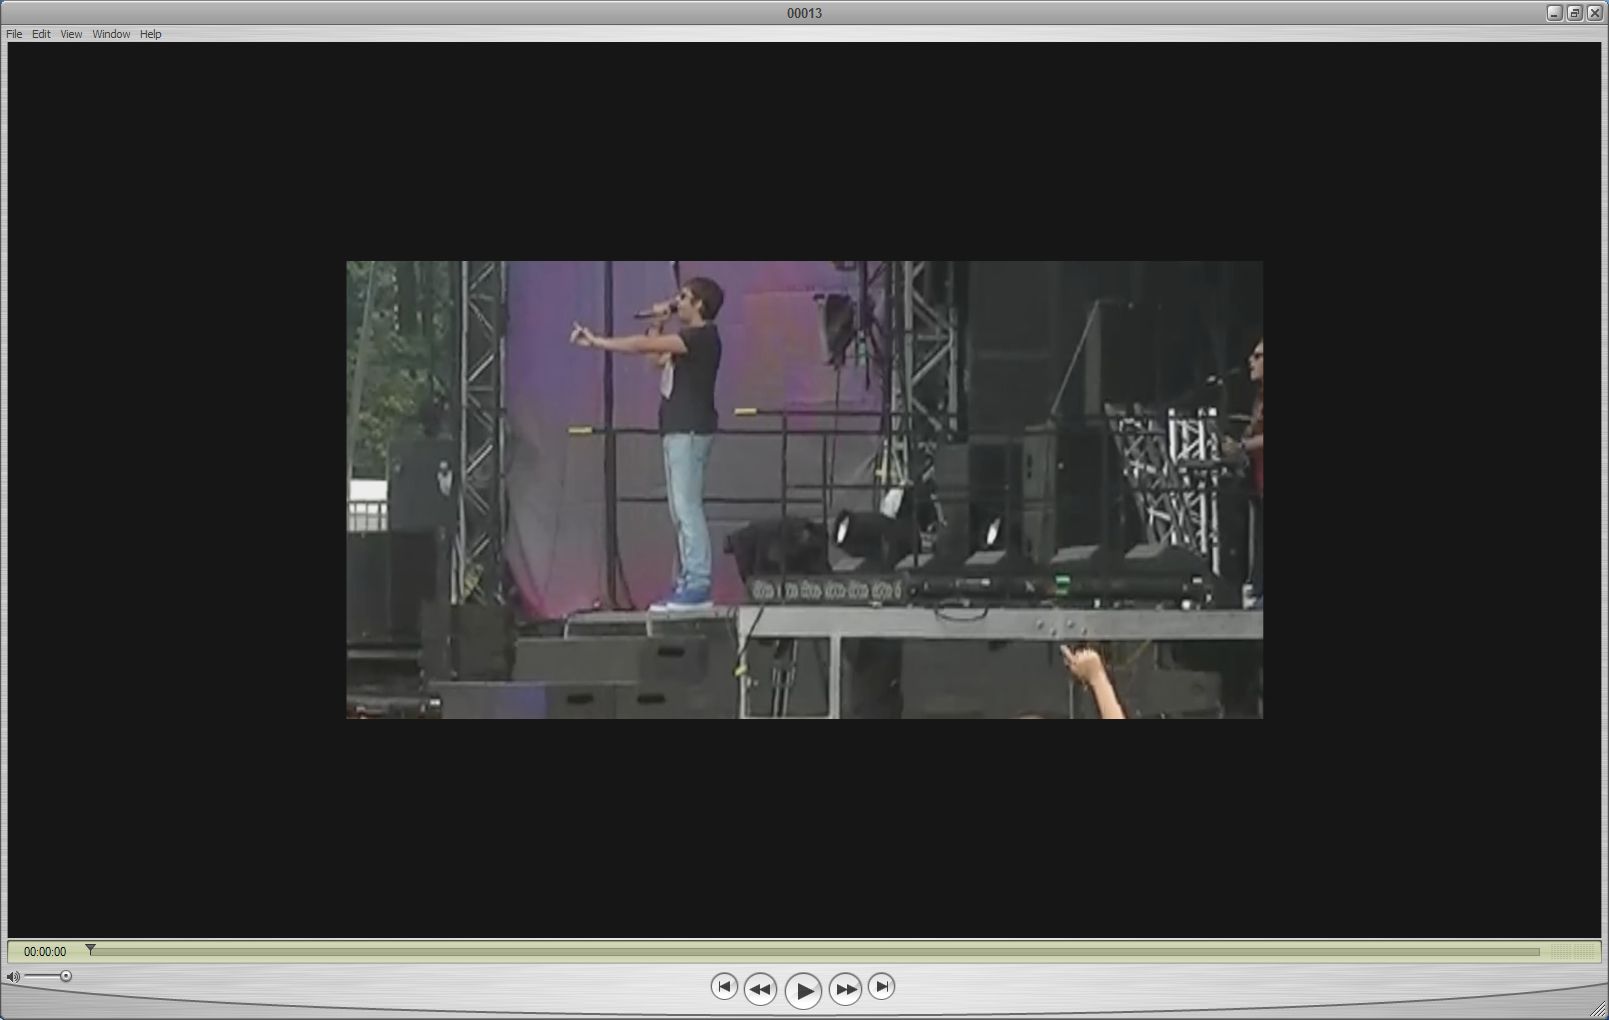The image size is (1609, 1020).
Task: Close the 00013 window
Action: pyautogui.click(x=1594, y=13)
